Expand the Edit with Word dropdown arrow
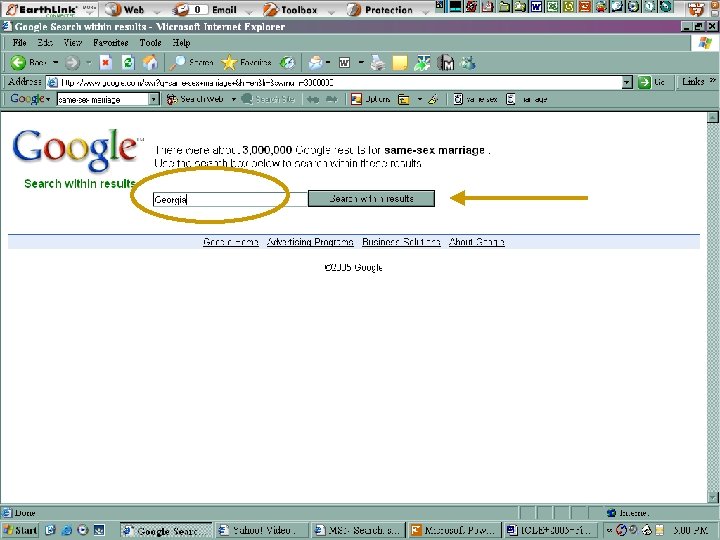720x540 pixels. pyautogui.click(x=361, y=62)
